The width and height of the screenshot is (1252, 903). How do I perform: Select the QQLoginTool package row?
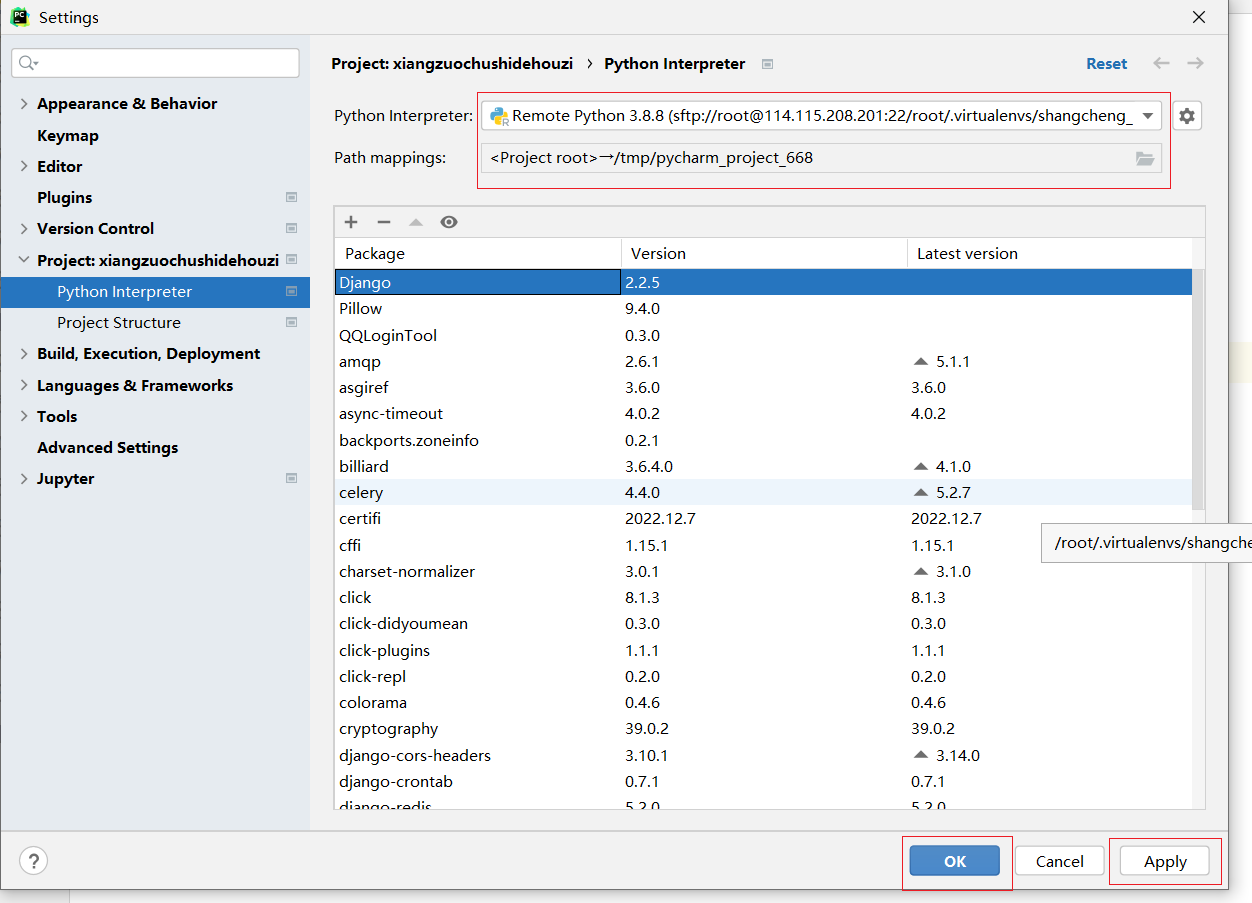pyautogui.click(x=763, y=335)
